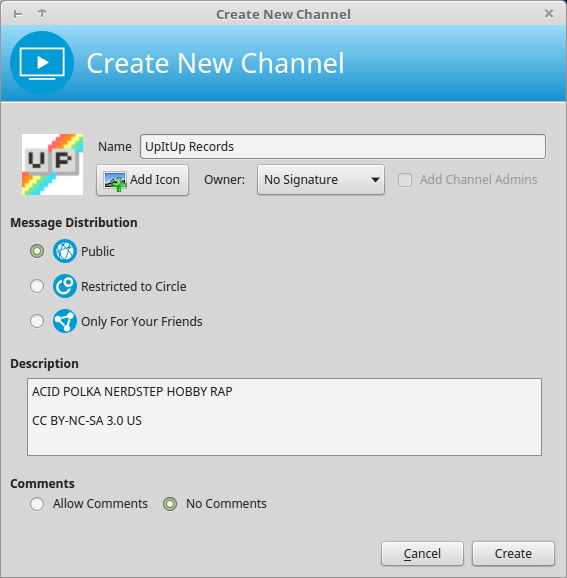Select the No Comments radio button
The image size is (567, 578).
click(x=170, y=504)
